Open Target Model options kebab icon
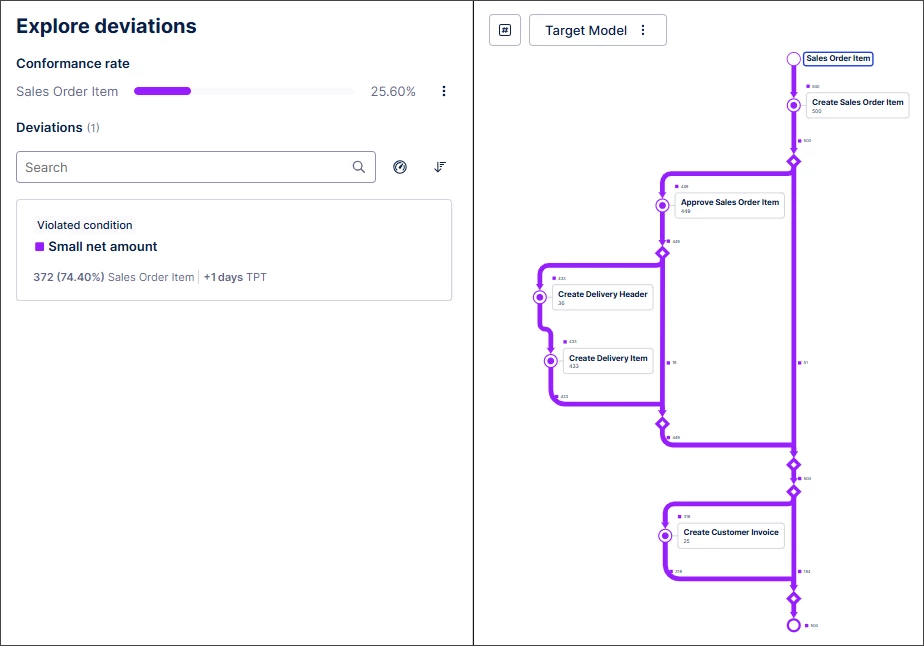This screenshot has height=646, width=924. (x=643, y=30)
